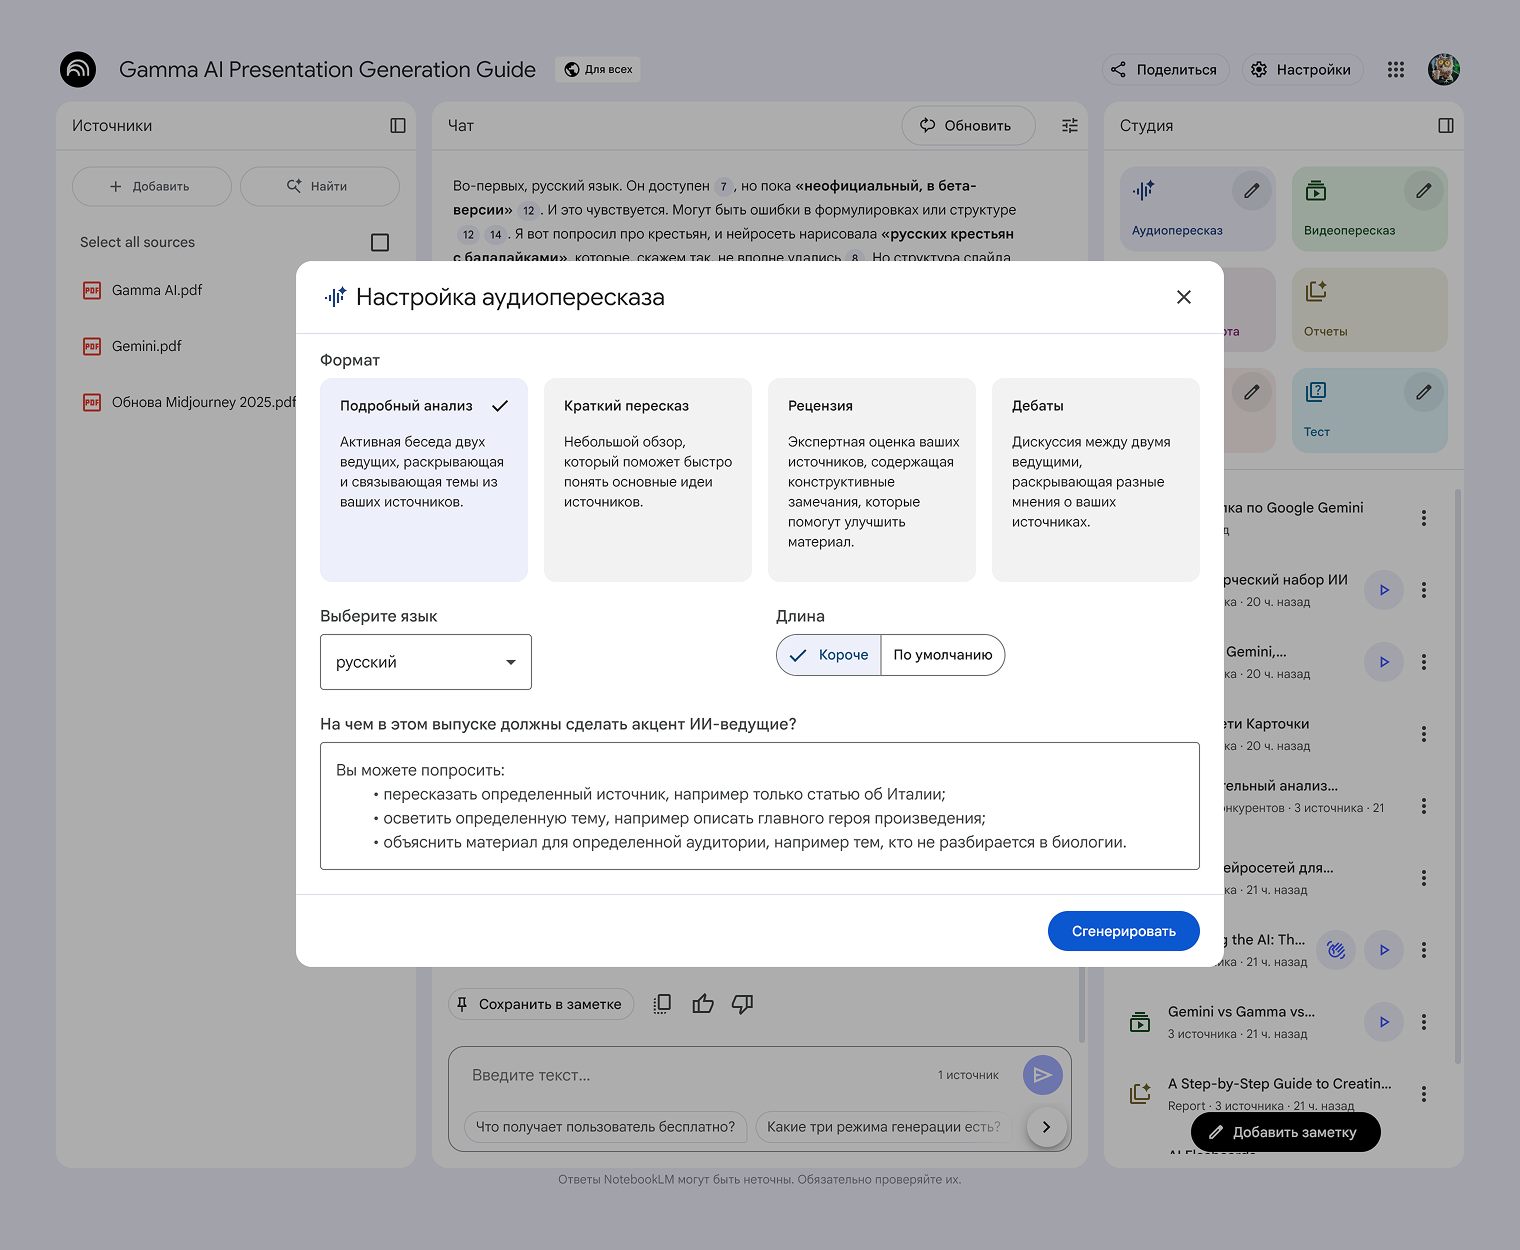Select the По умолчанию length option

tap(942, 655)
